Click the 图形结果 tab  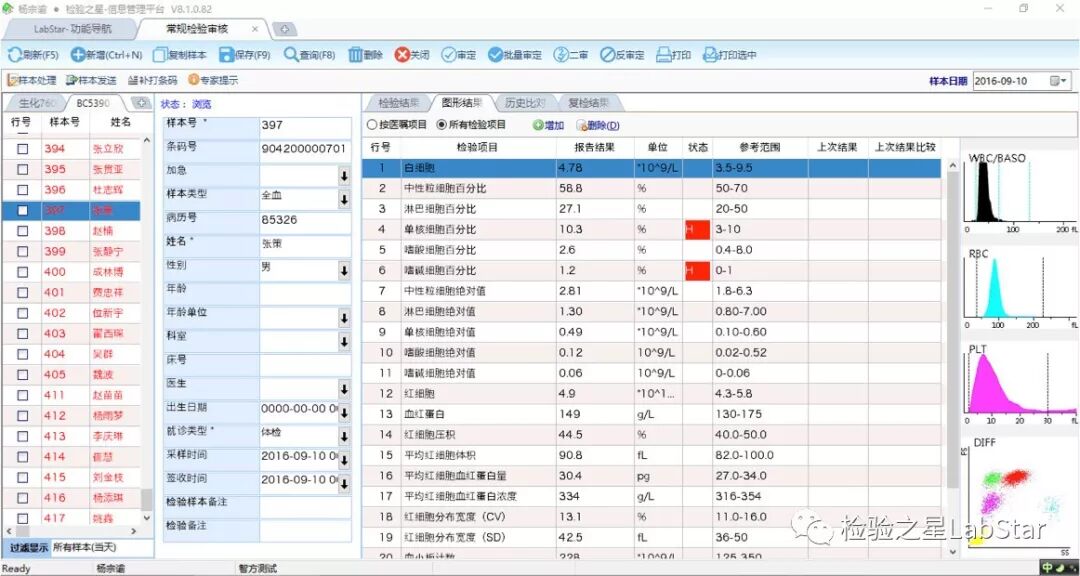tap(461, 103)
